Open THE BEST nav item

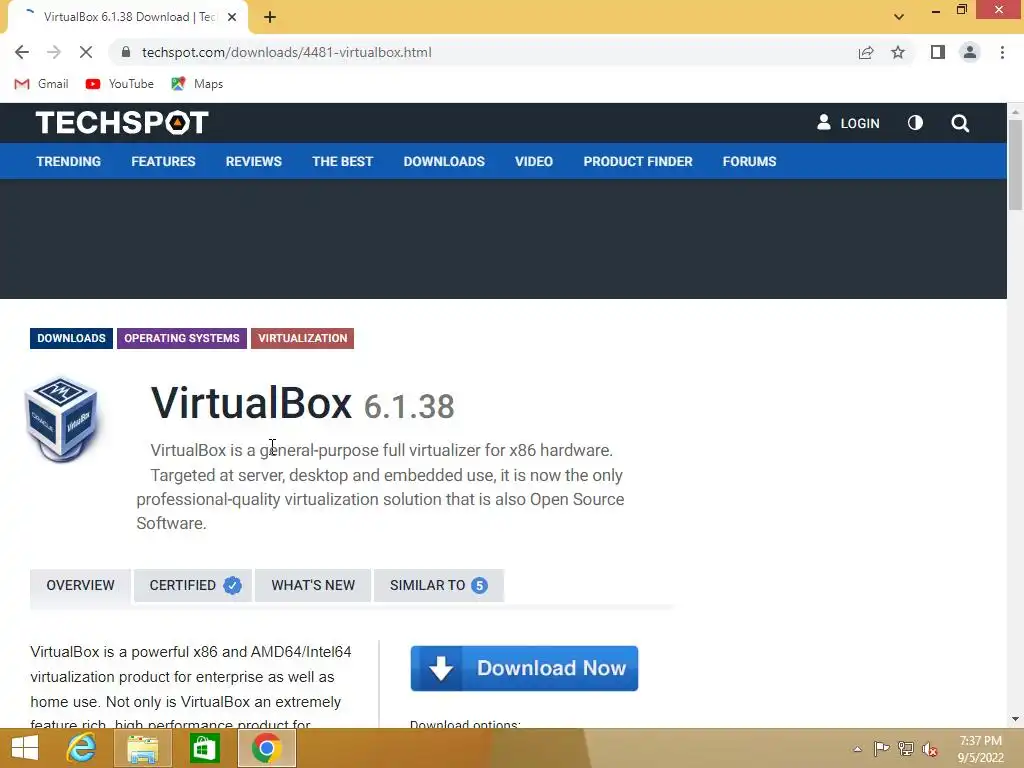(x=342, y=161)
